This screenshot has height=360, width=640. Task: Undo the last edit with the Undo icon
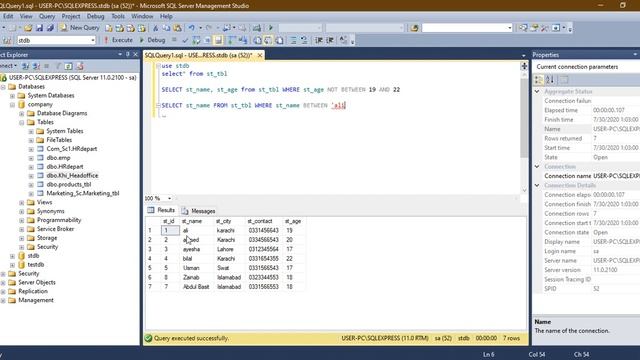(x=191, y=28)
